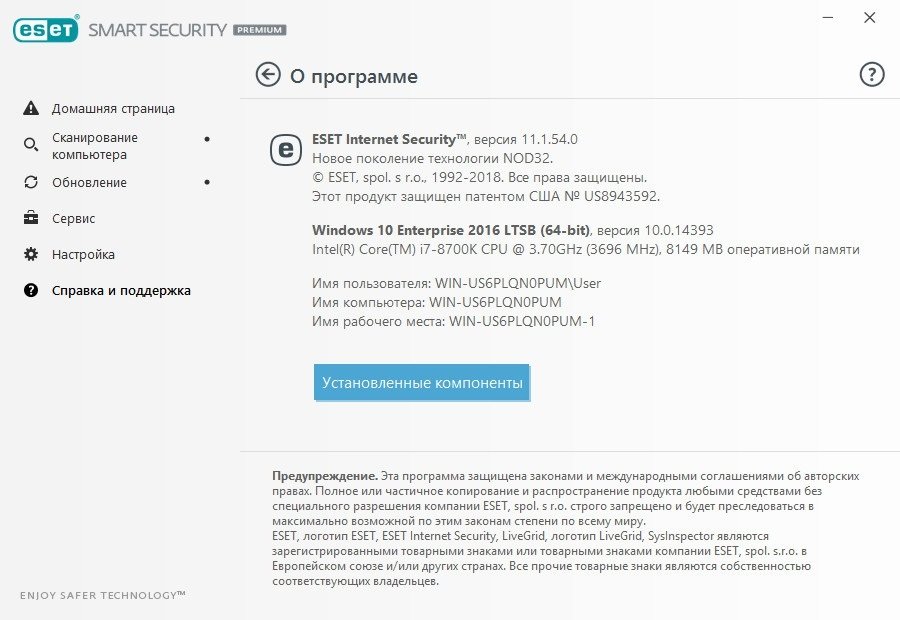Click the toolbox icon next to Сервис
Viewport: 900px width, 620px height.
coord(31,218)
